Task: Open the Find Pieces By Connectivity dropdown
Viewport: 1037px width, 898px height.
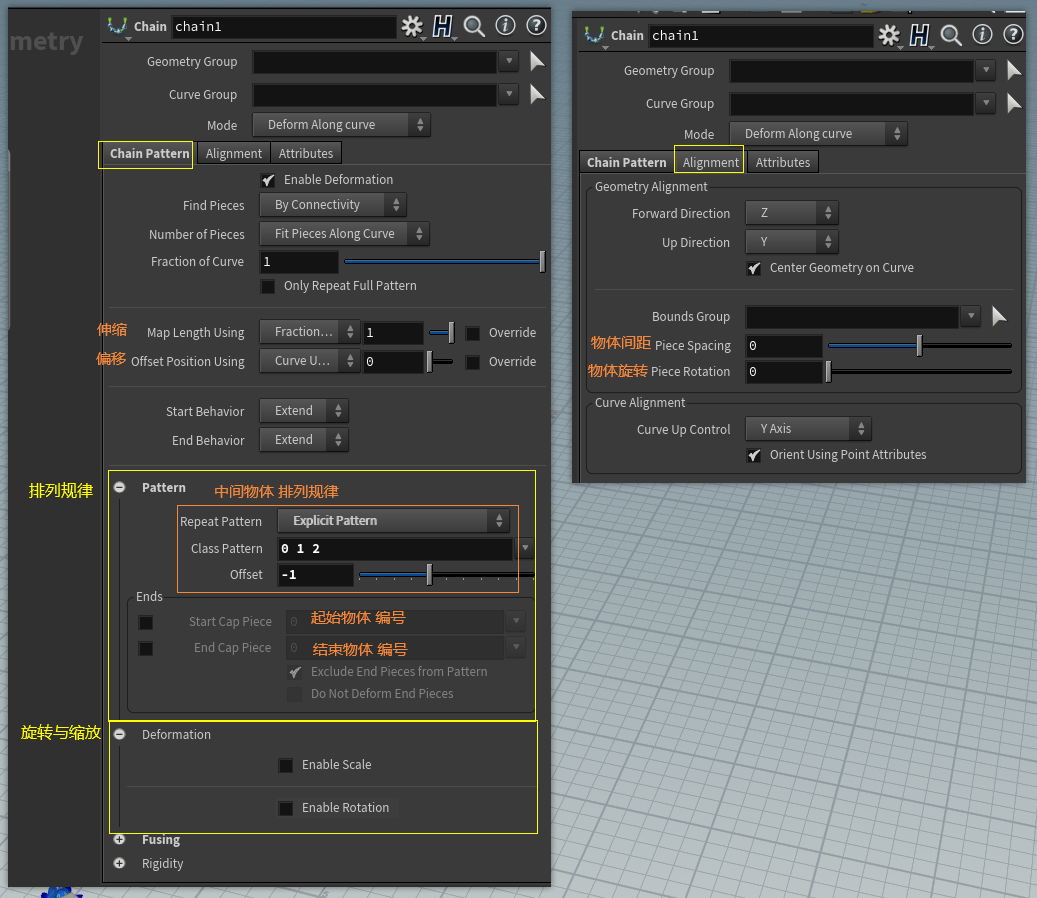Action: tap(333, 205)
